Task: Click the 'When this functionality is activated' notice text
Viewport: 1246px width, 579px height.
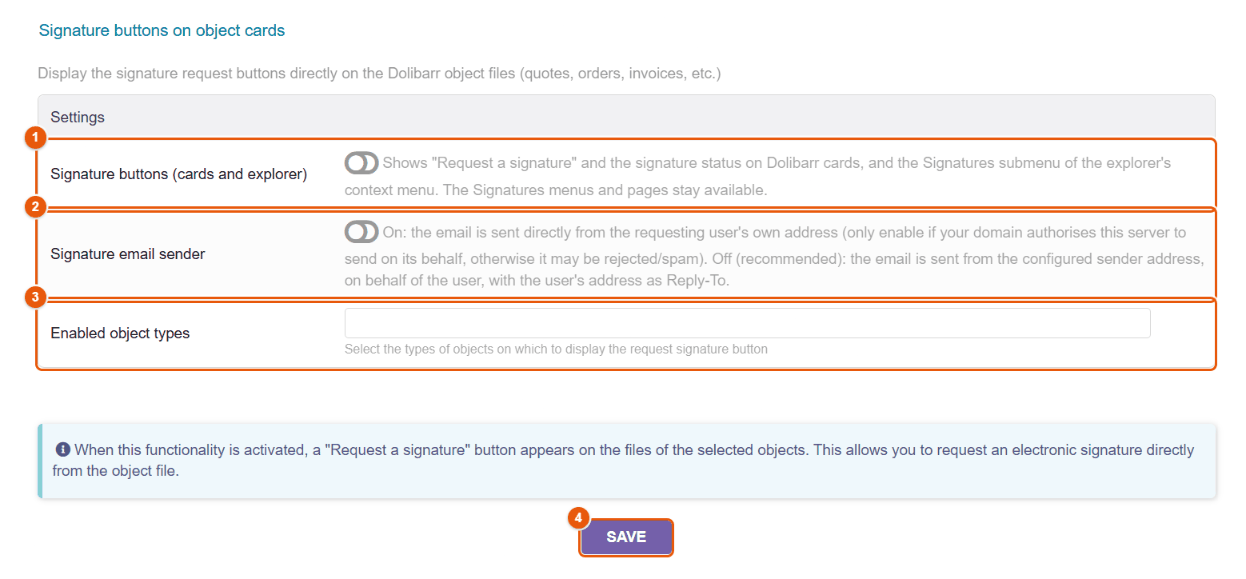Action: (624, 460)
